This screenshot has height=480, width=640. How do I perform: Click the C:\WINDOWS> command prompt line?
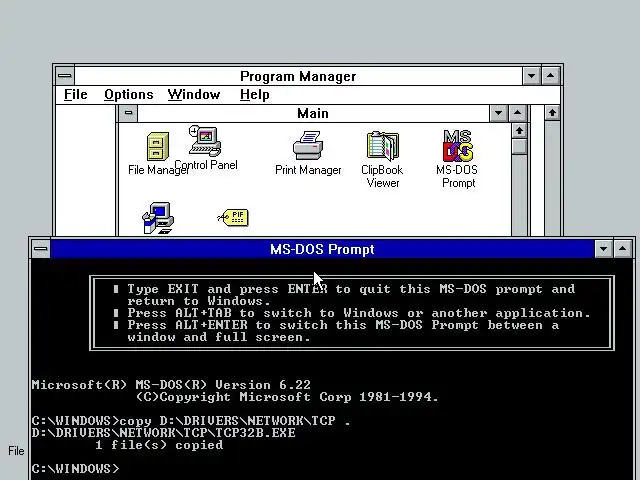76,469
